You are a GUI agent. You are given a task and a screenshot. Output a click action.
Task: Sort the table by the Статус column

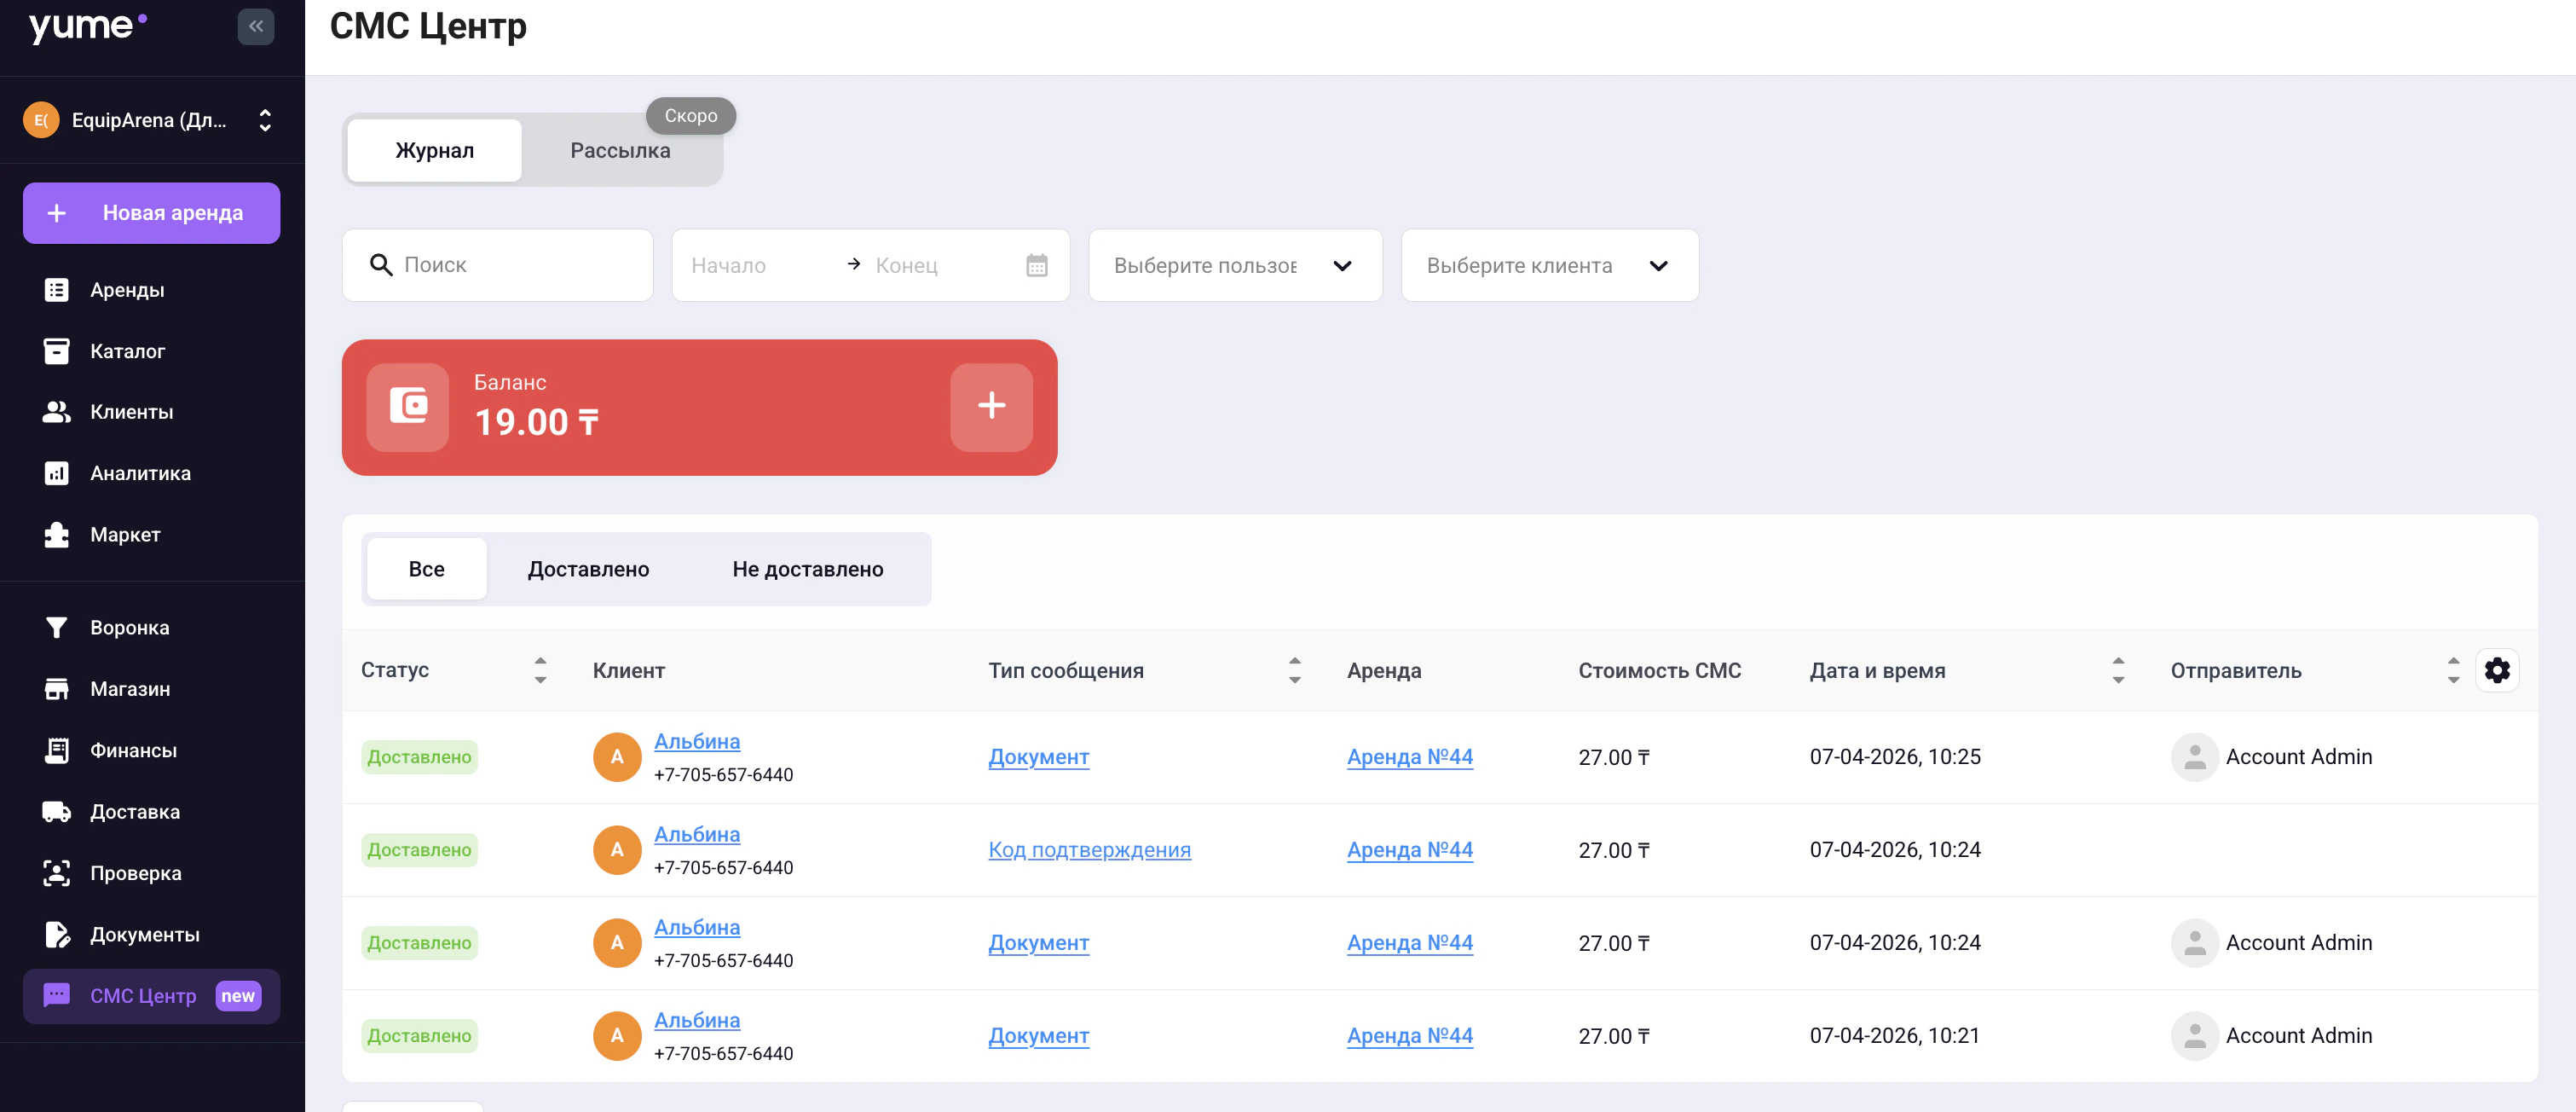tap(540, 670)
